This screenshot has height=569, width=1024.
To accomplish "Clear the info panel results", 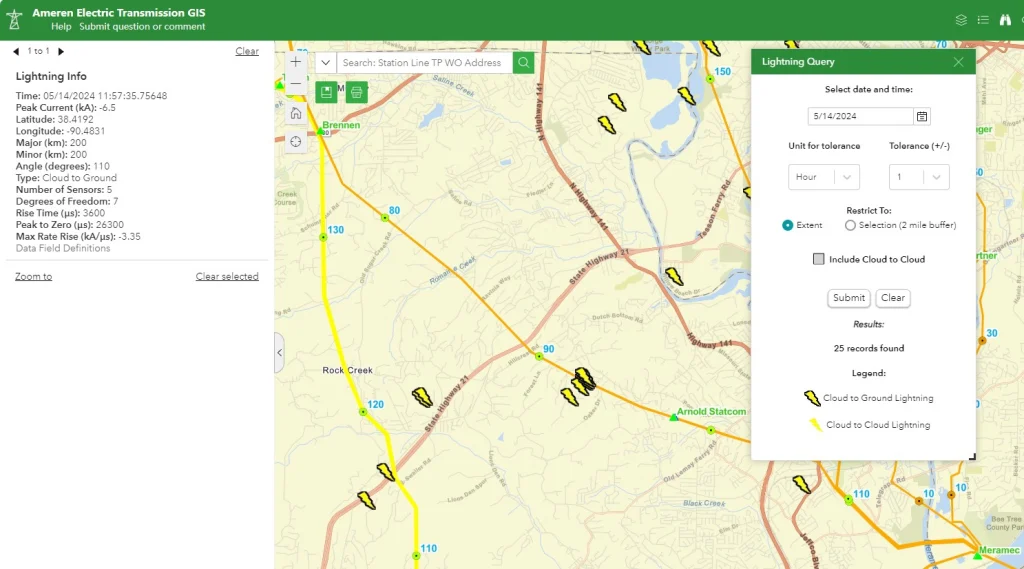I will pos(247,51).
